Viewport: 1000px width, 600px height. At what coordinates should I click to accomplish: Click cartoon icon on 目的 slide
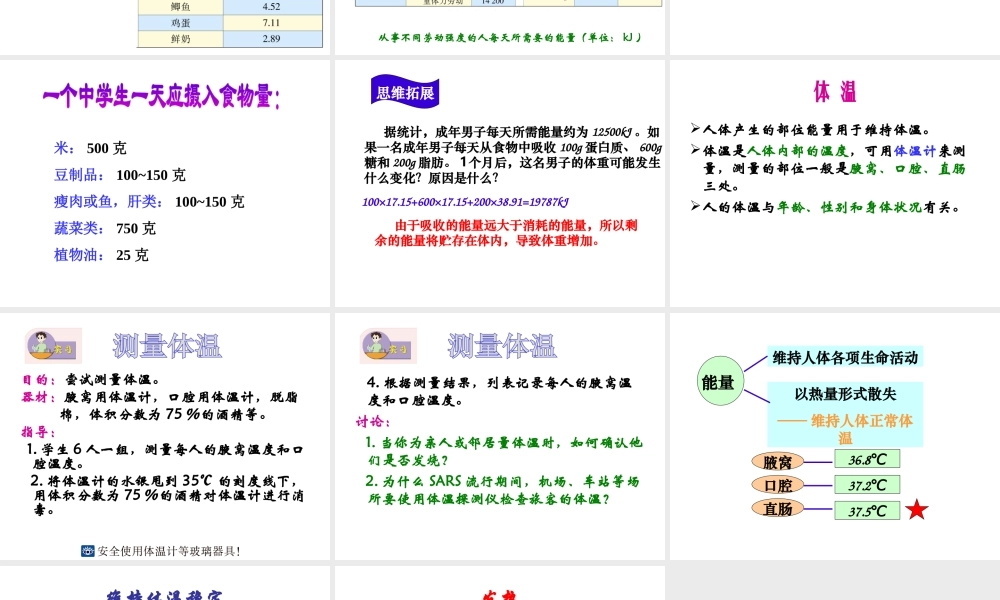[x=53, y=346]
